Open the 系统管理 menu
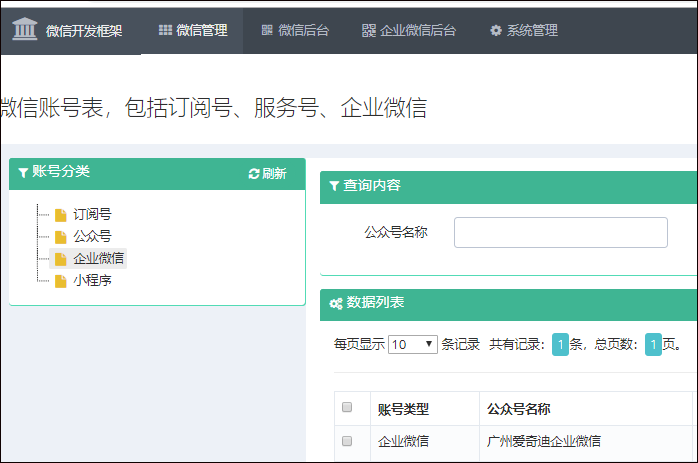Viewport: 698px width, 463px height. 523,30
